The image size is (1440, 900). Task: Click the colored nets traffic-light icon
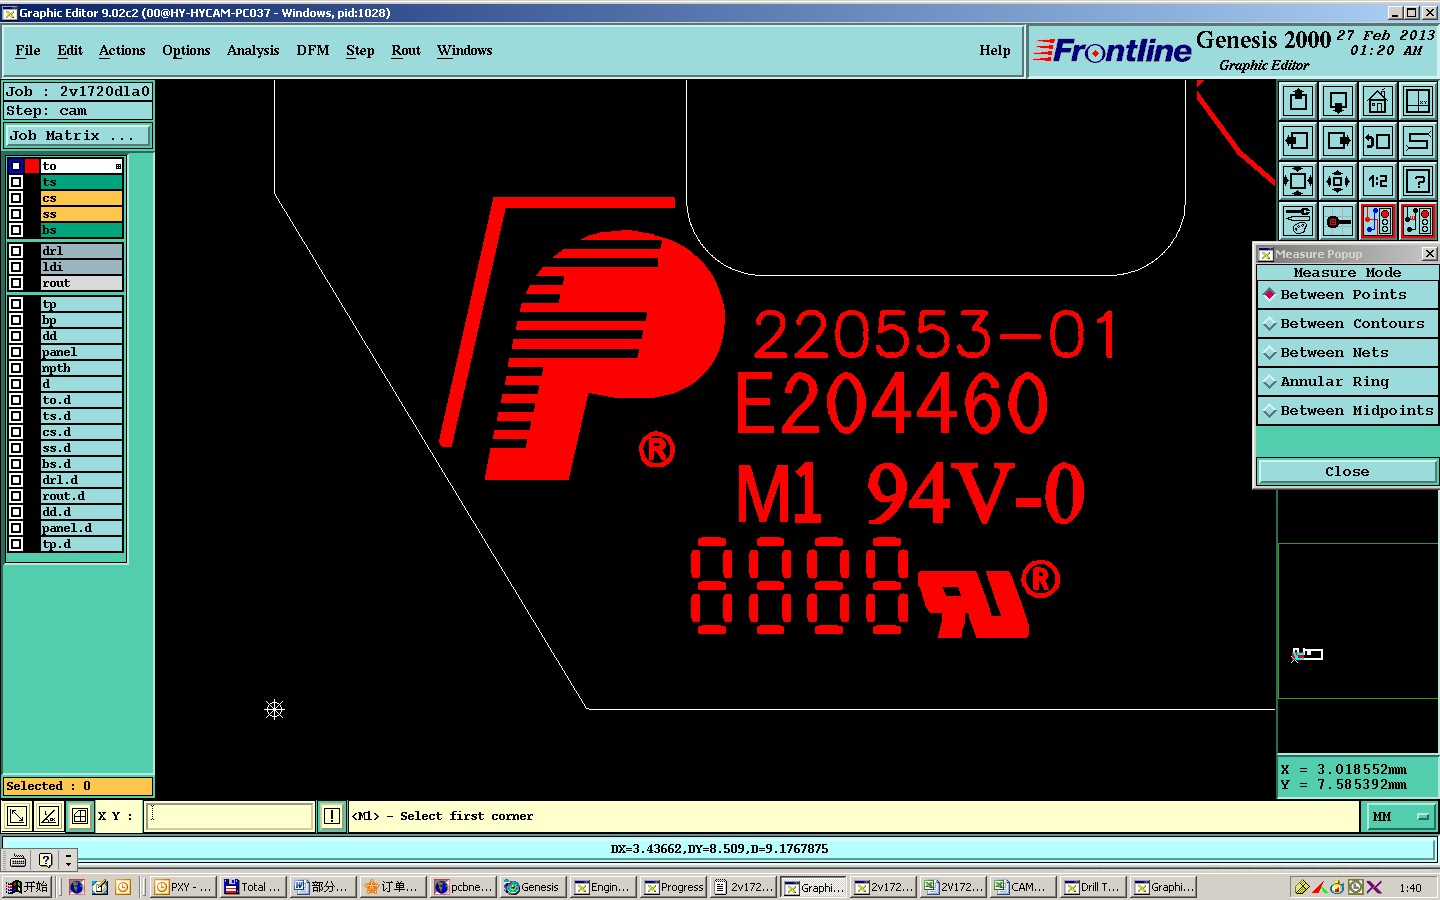(1378, 221)
